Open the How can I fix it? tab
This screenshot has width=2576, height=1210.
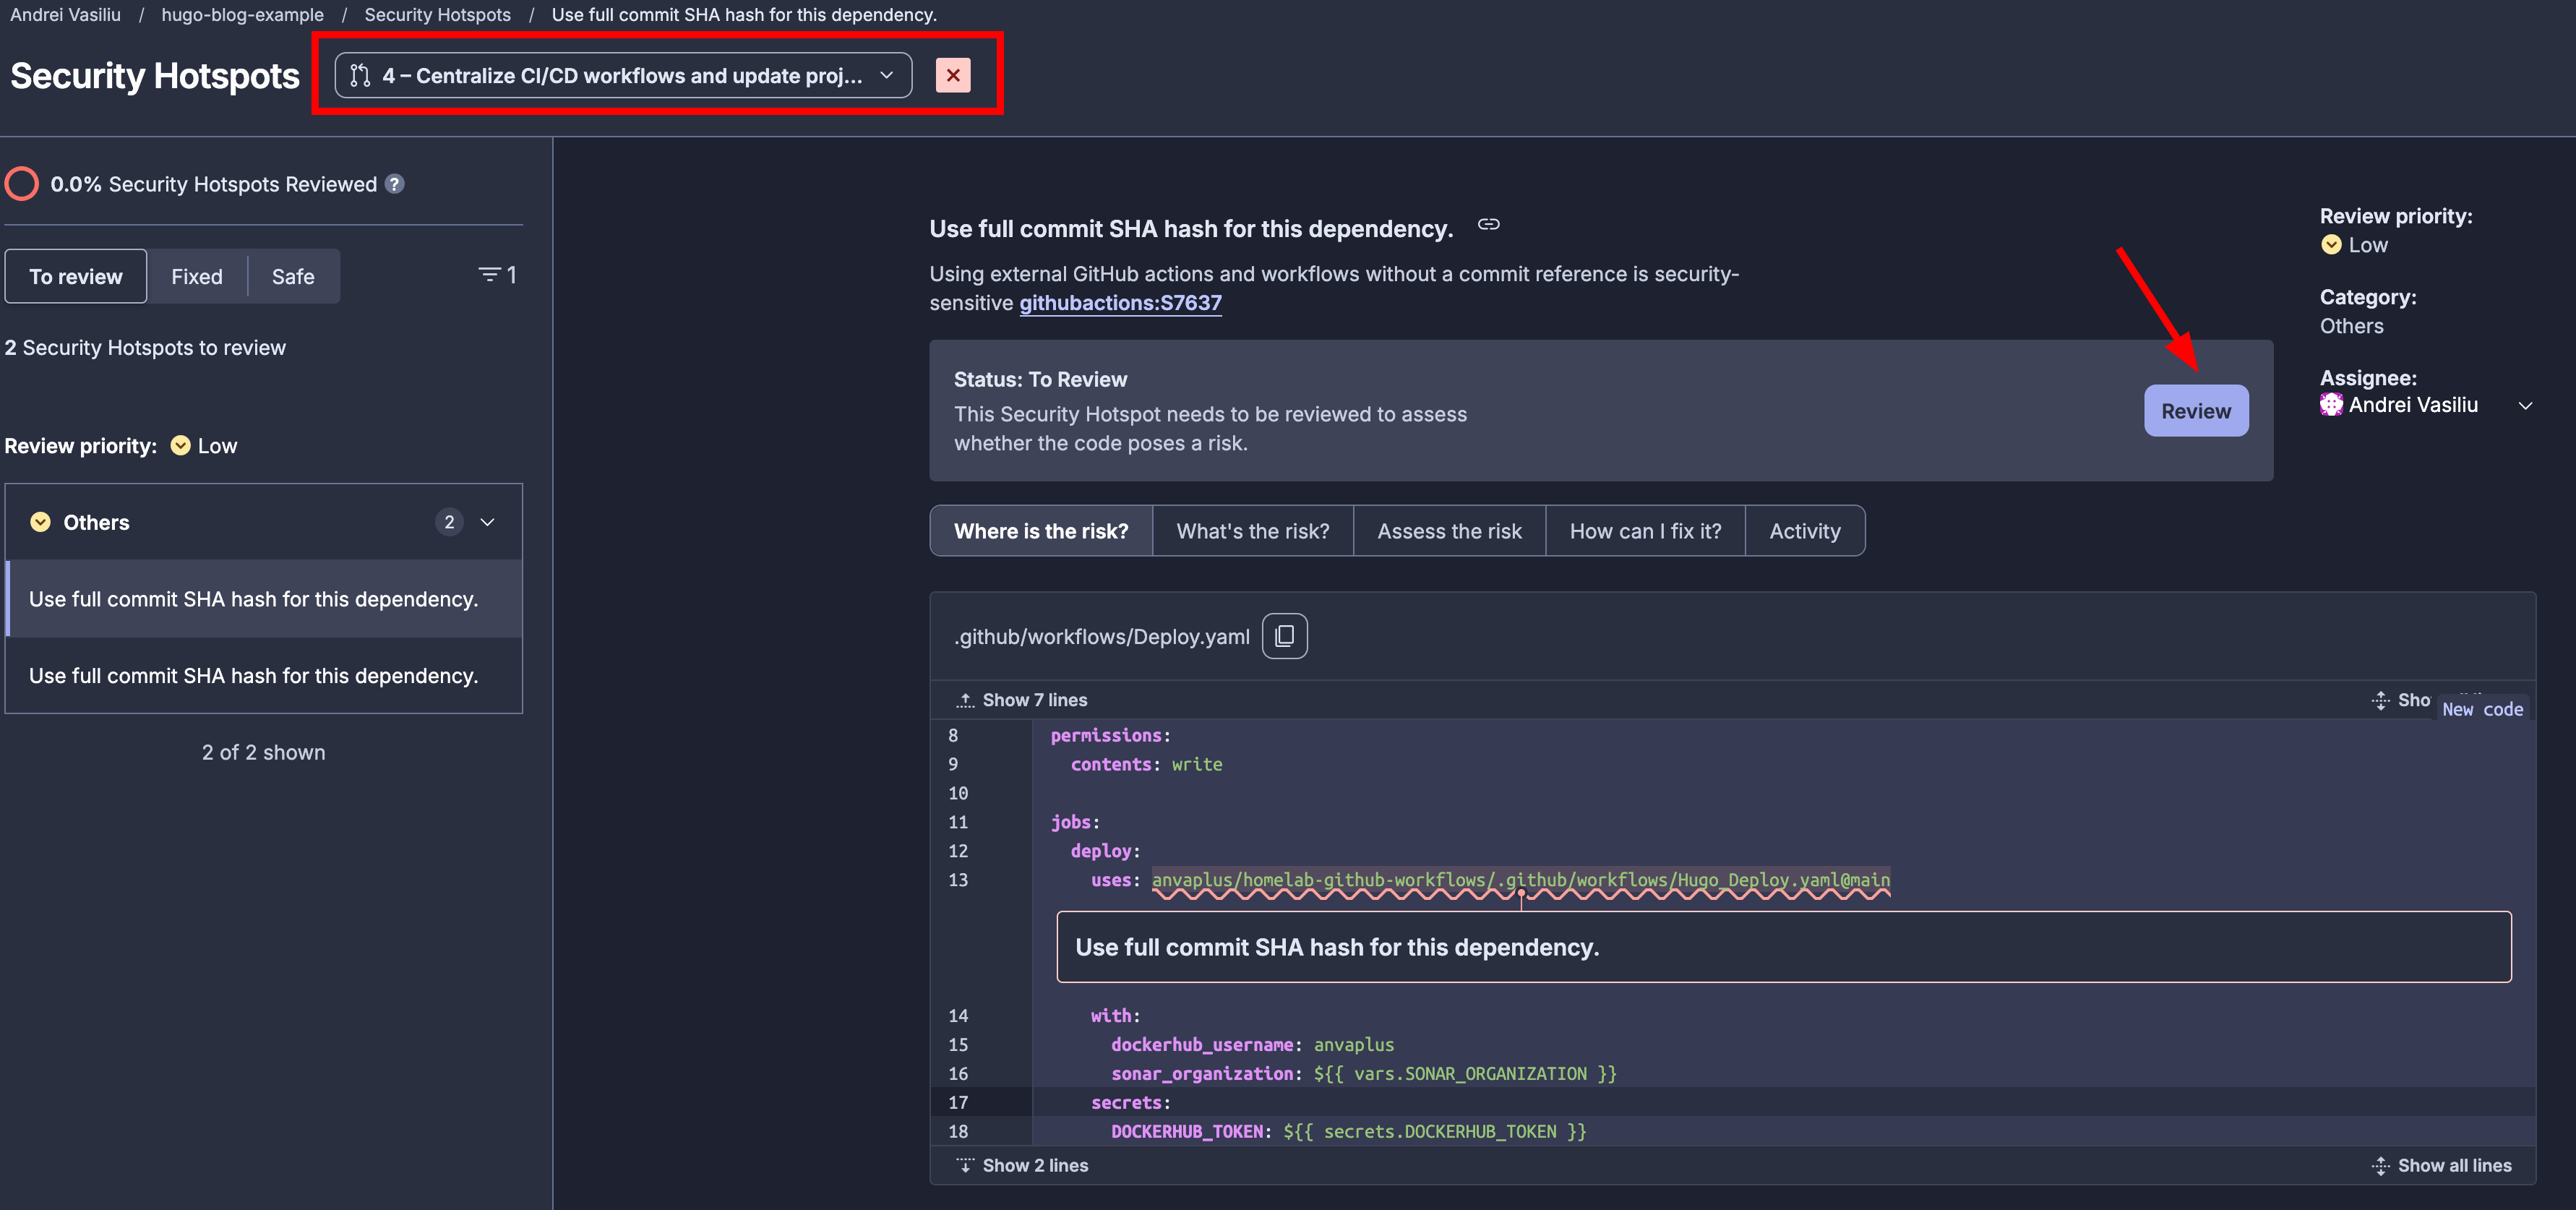tap(1645, 531)
